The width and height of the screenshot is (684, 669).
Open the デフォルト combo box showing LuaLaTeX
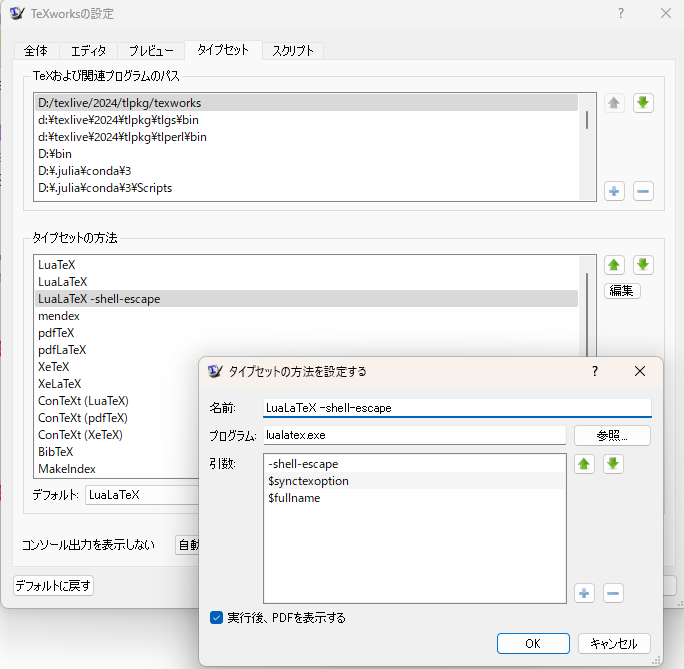[x=142, y=495]
